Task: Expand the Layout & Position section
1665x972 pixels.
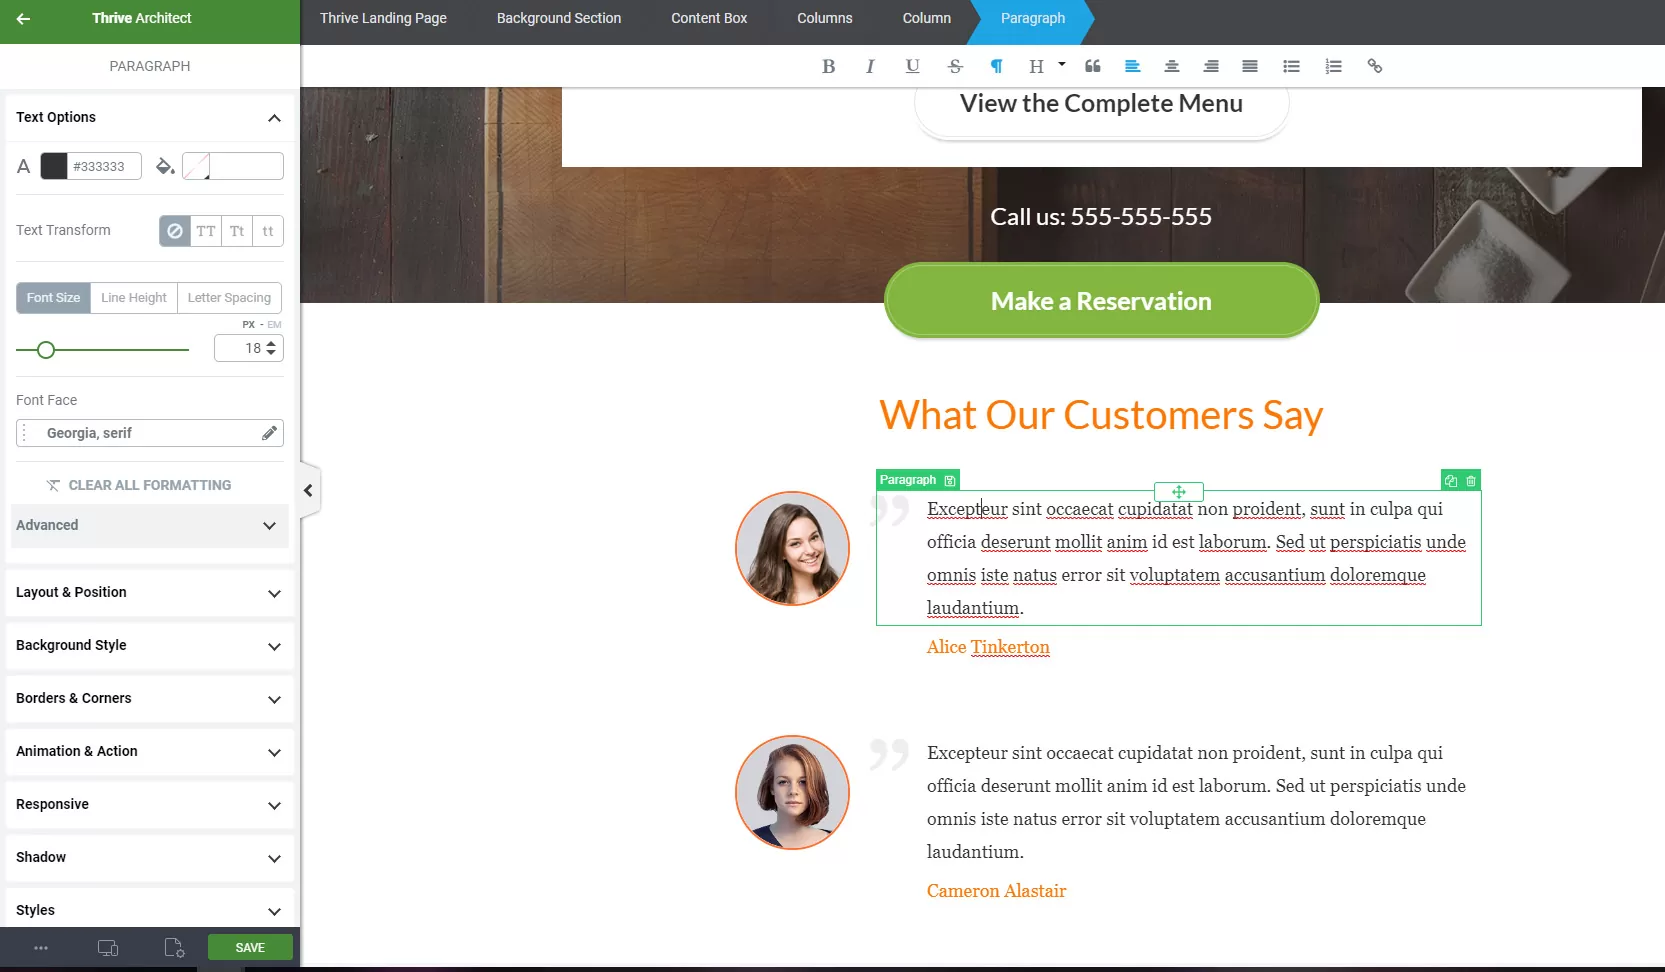Action: coord(149,593)
